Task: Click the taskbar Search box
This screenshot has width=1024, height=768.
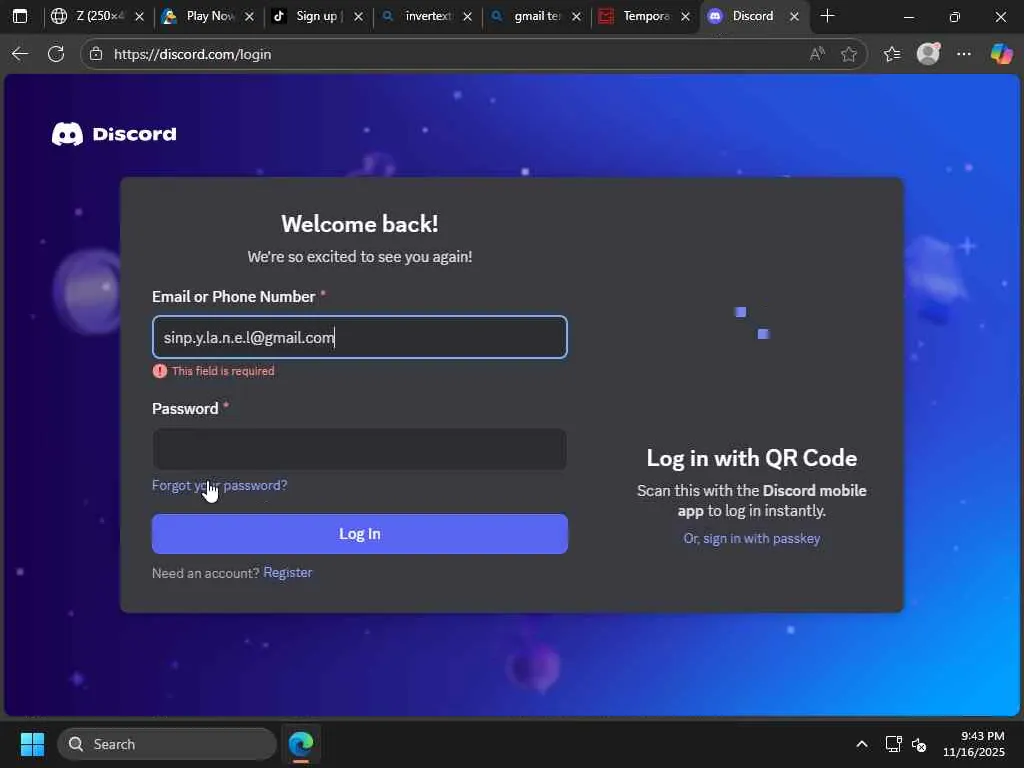Action: tap(167, 744)
